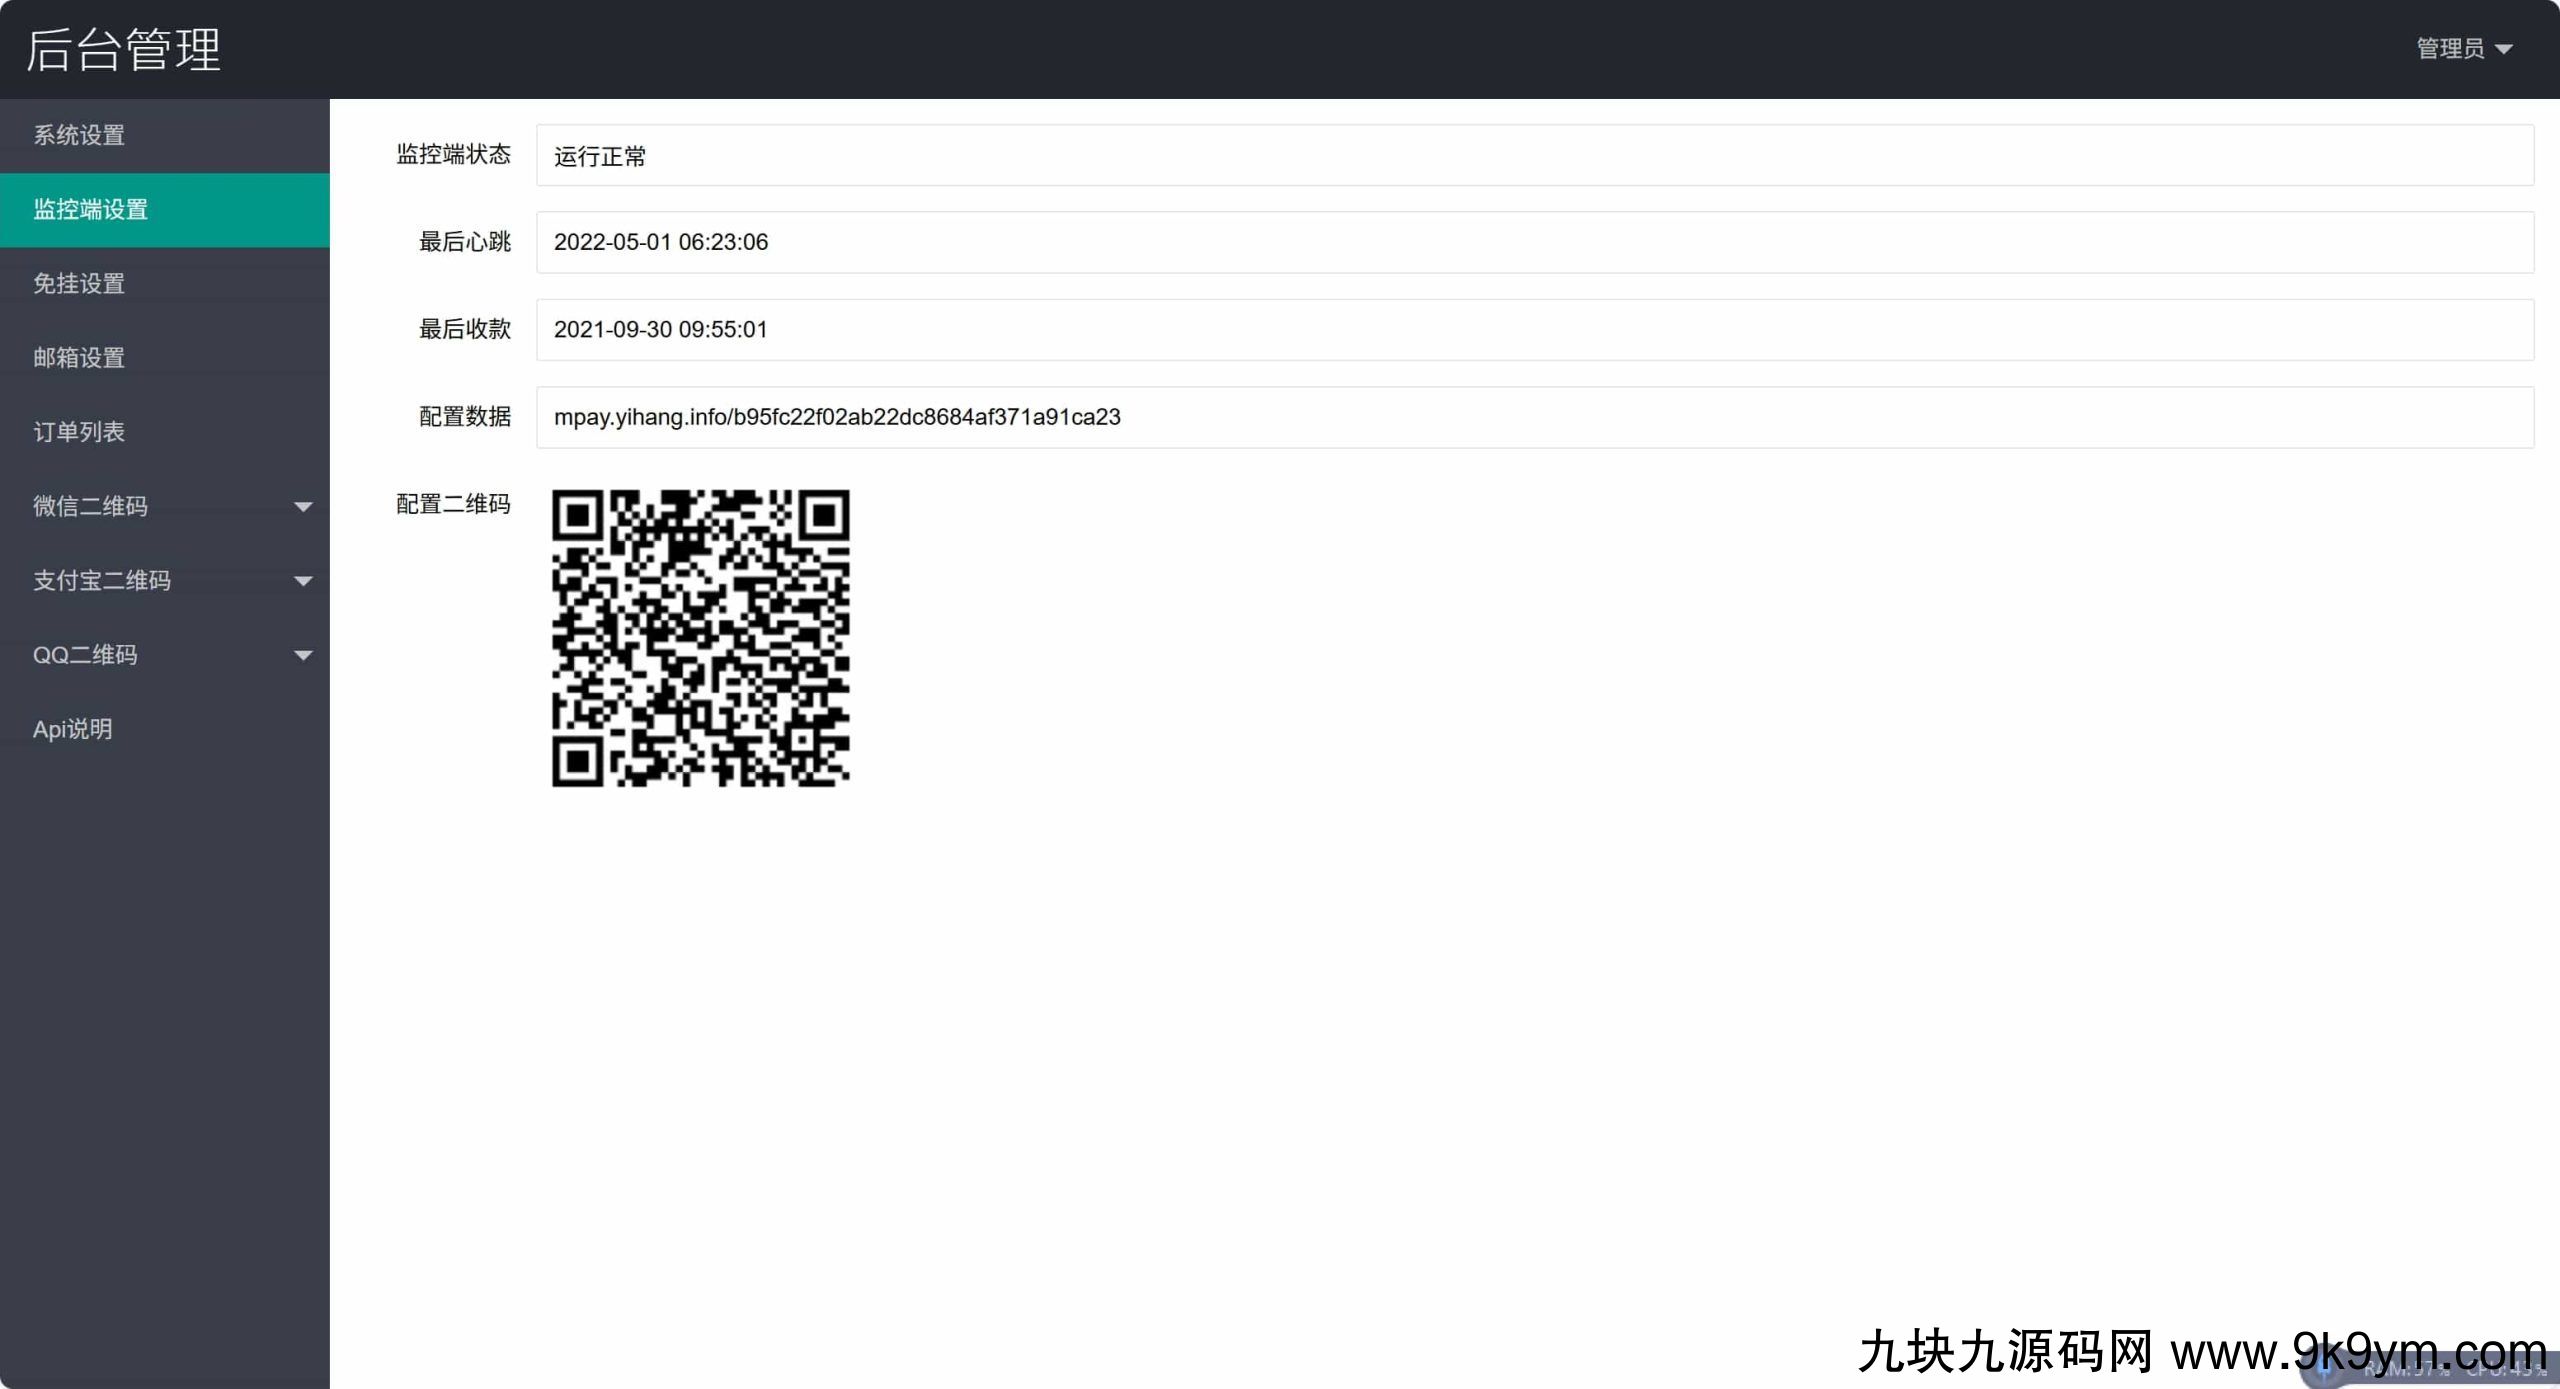Click the 管理员 account label
2560x1389 pixels.
click(x=2450, y=48)
